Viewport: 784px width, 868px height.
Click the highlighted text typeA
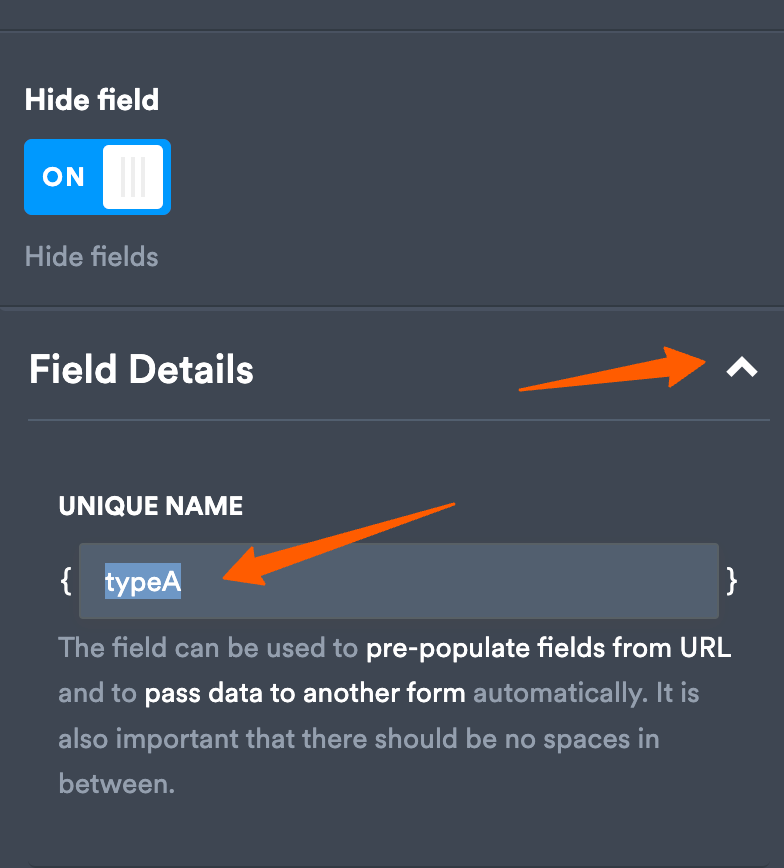click(142, 581)
